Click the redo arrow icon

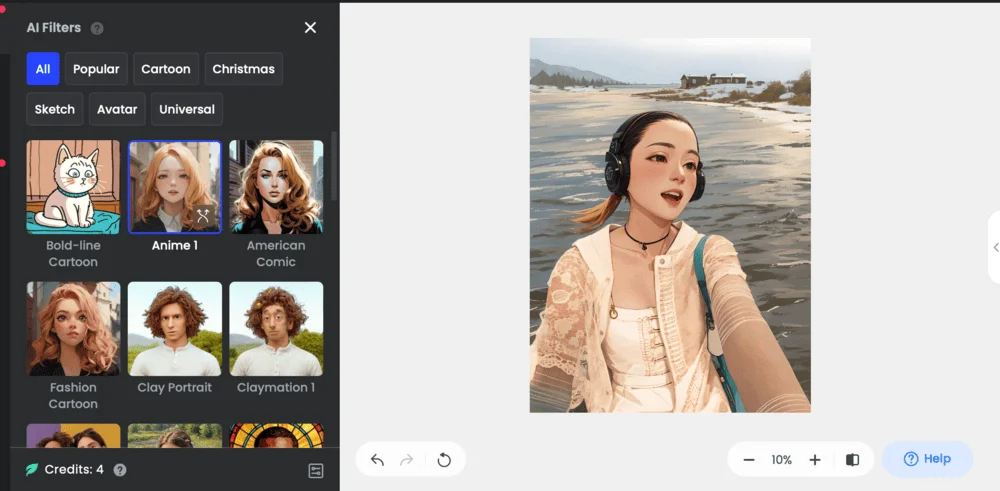pyautogui.click(x=407, y=460)
